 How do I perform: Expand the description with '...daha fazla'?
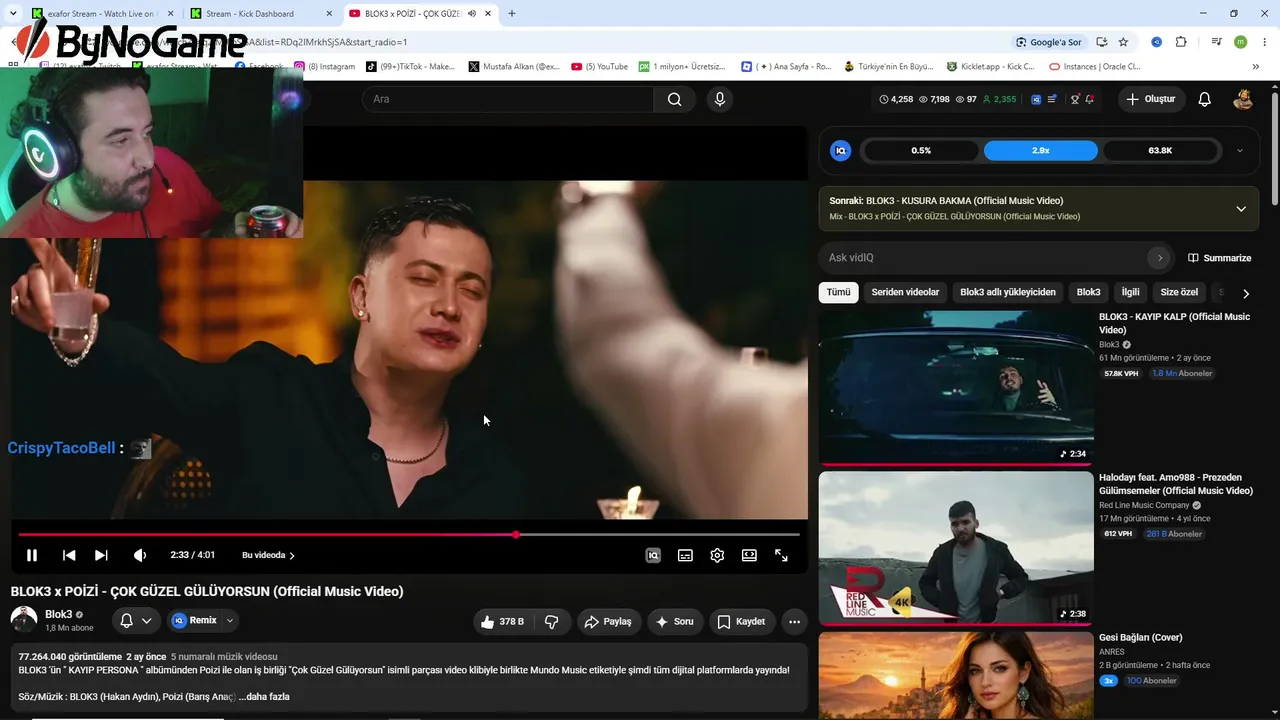(x=264, y=696)
